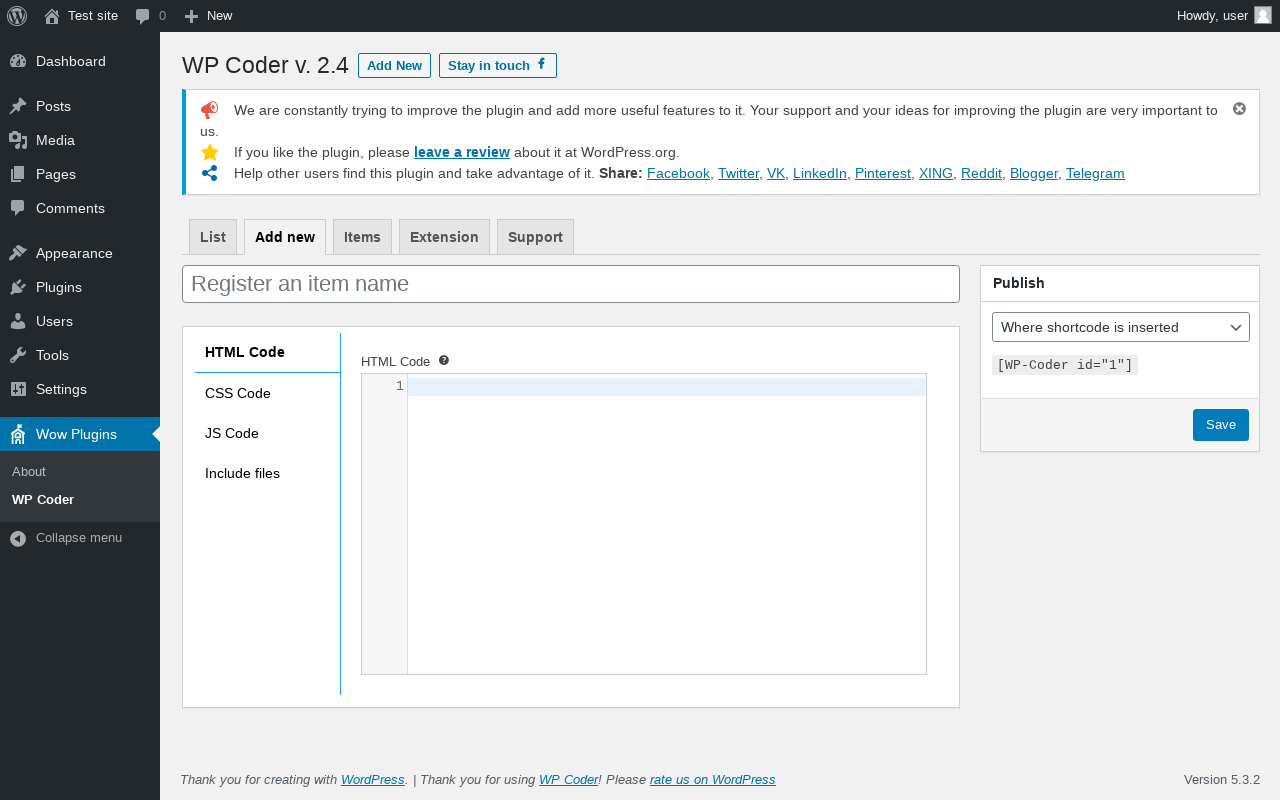The image size is (1280, 800).
Task: Click the Plugins plug icon
Action: [x=18, y=287]
